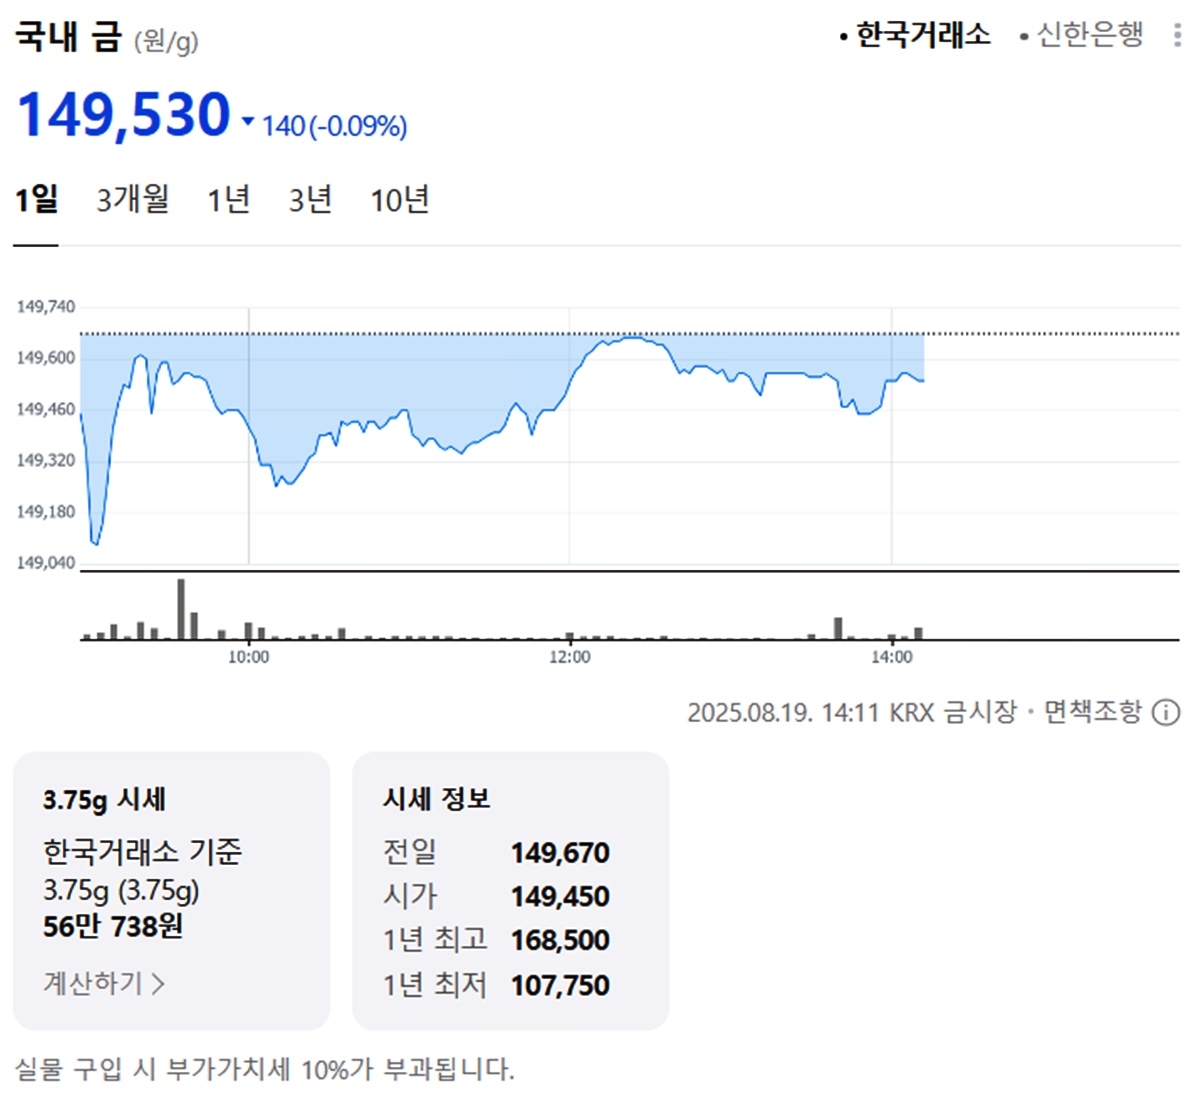Click the 14:00 marker on the time axis

point(891,657)
